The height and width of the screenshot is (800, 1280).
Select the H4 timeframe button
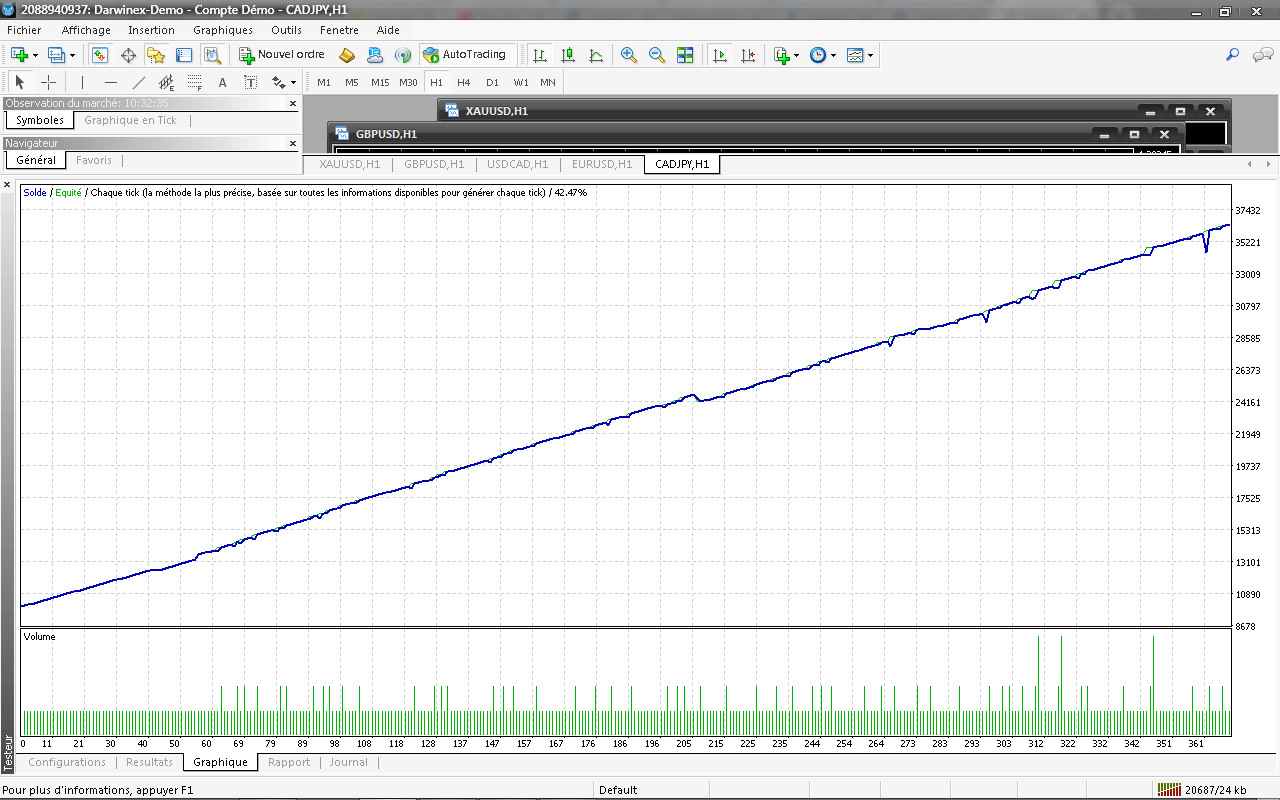click(x=464, y=82)
